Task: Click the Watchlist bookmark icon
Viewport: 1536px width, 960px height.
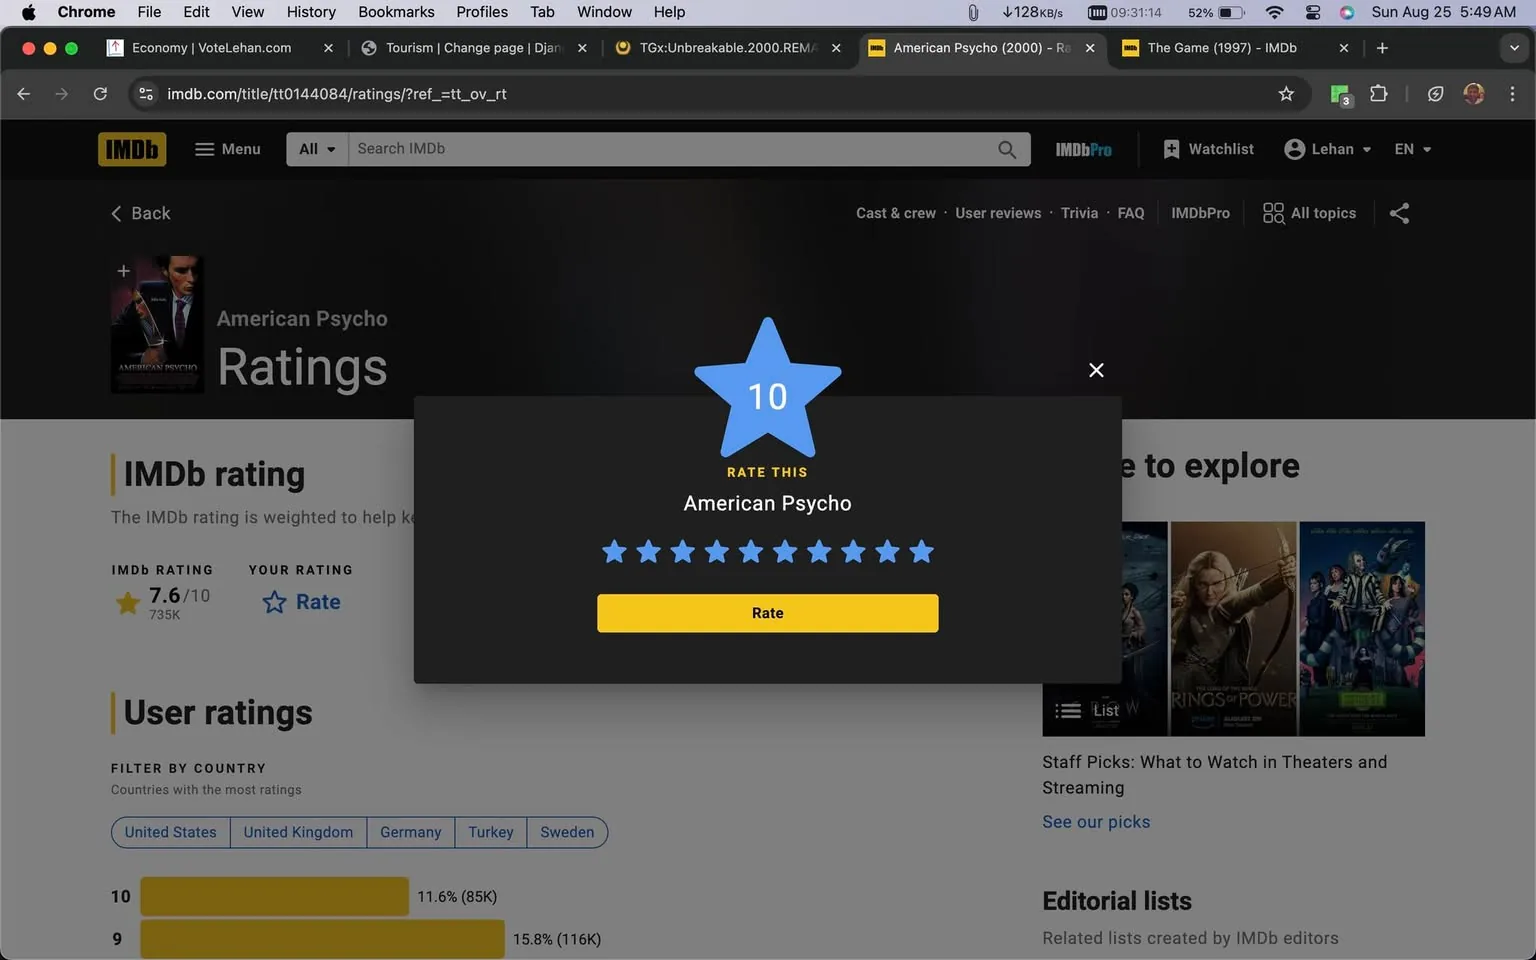Action: pos(1171,148)
